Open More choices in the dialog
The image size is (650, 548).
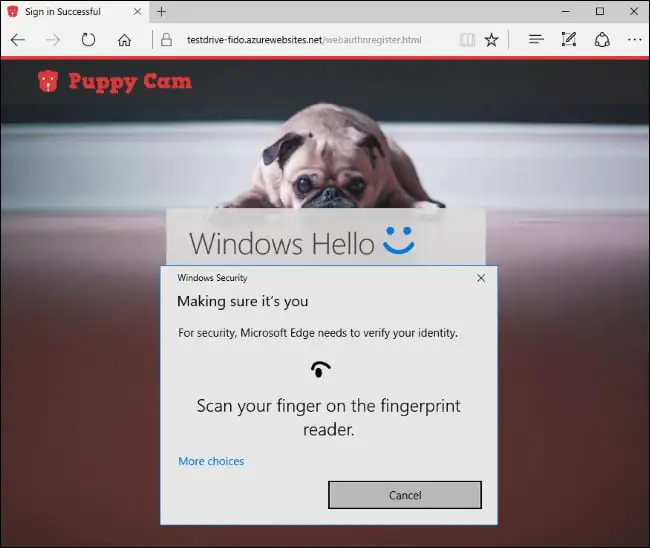click(211, 461)
